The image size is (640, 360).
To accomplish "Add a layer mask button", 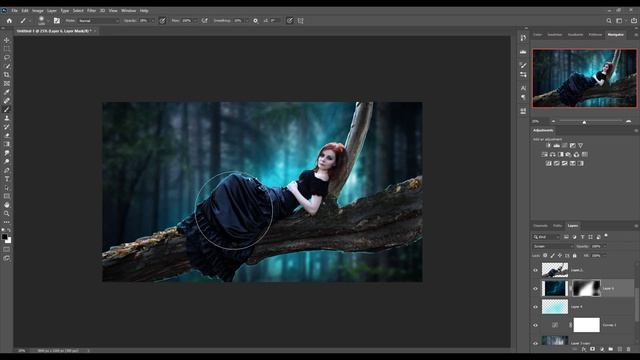I will click(592, 349).
